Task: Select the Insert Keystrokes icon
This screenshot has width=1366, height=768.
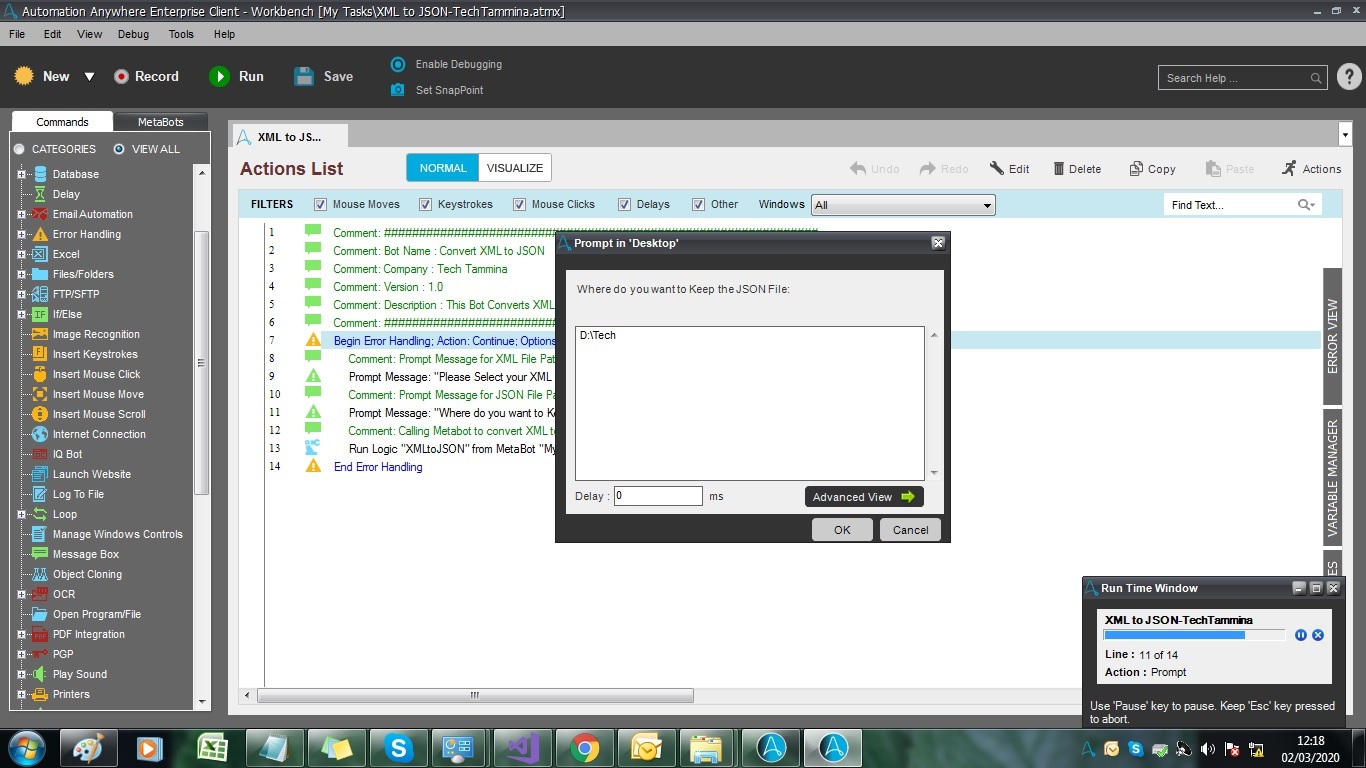Action: point(40,354)
